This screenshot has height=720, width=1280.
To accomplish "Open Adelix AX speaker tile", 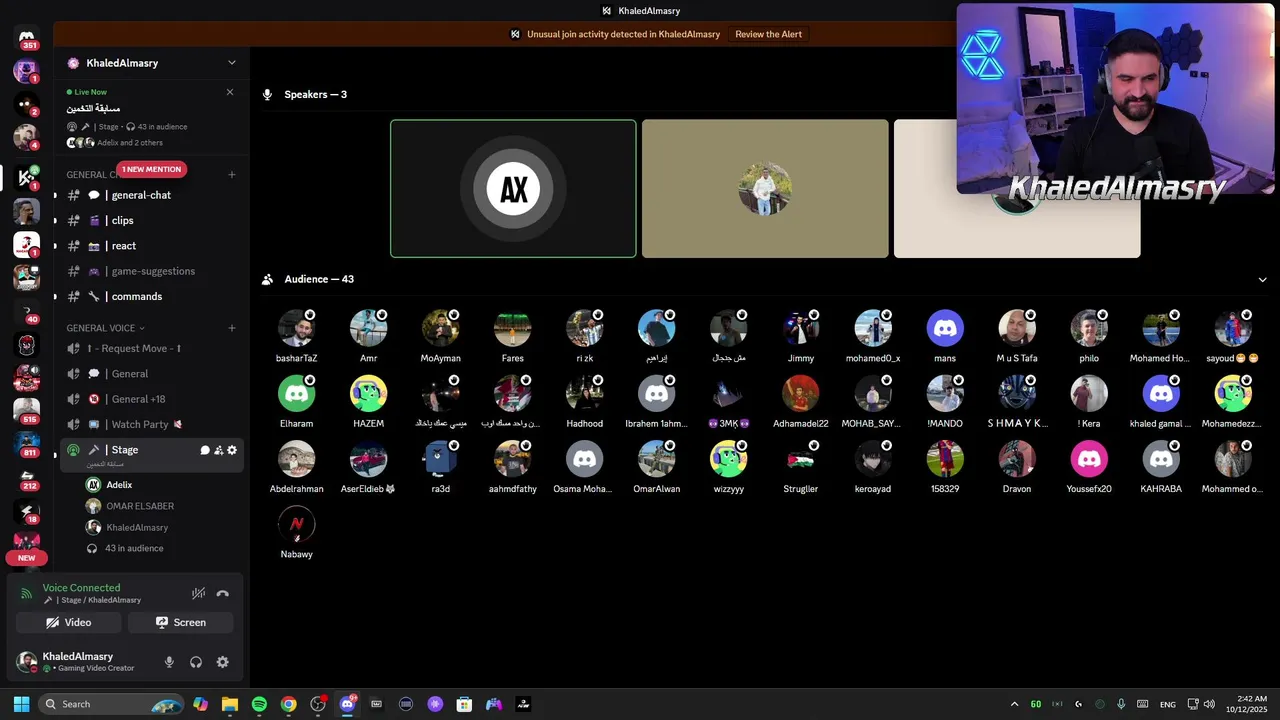I will point(513,189).
